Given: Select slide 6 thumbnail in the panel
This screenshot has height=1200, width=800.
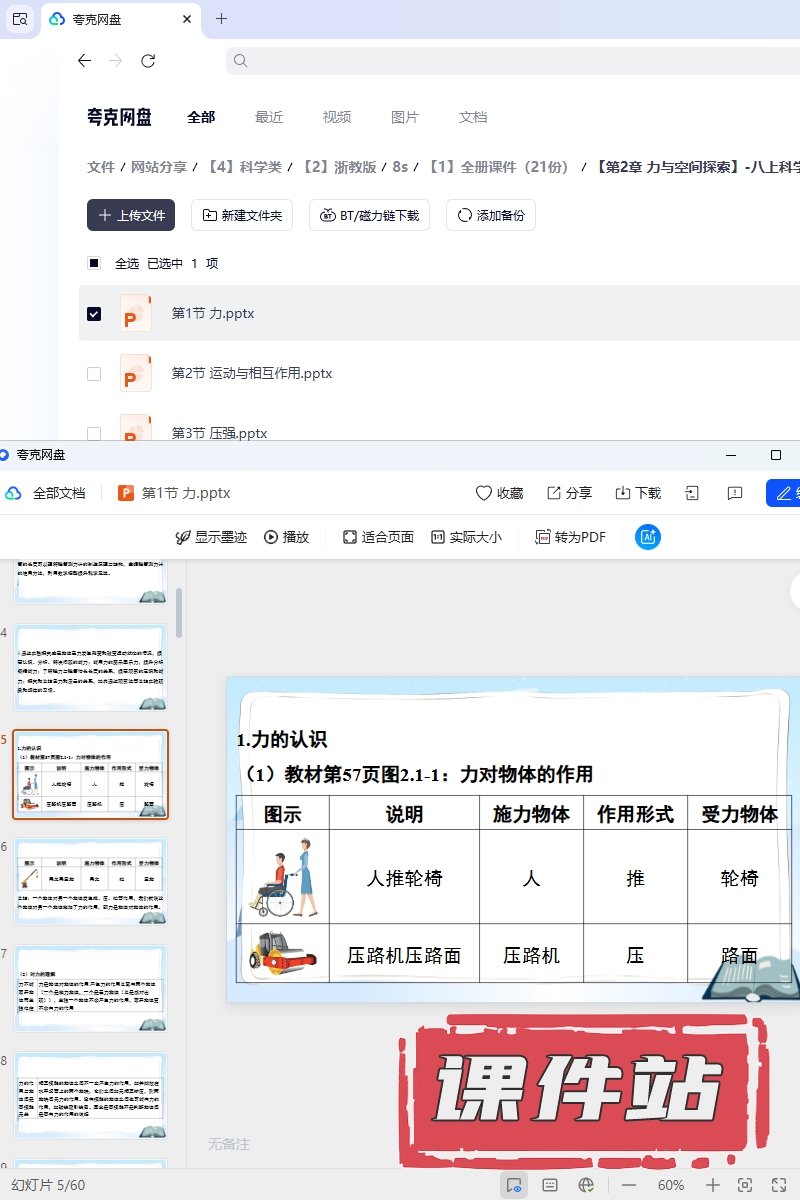Looking at the screenshot, I should click(x=90, y=881).
